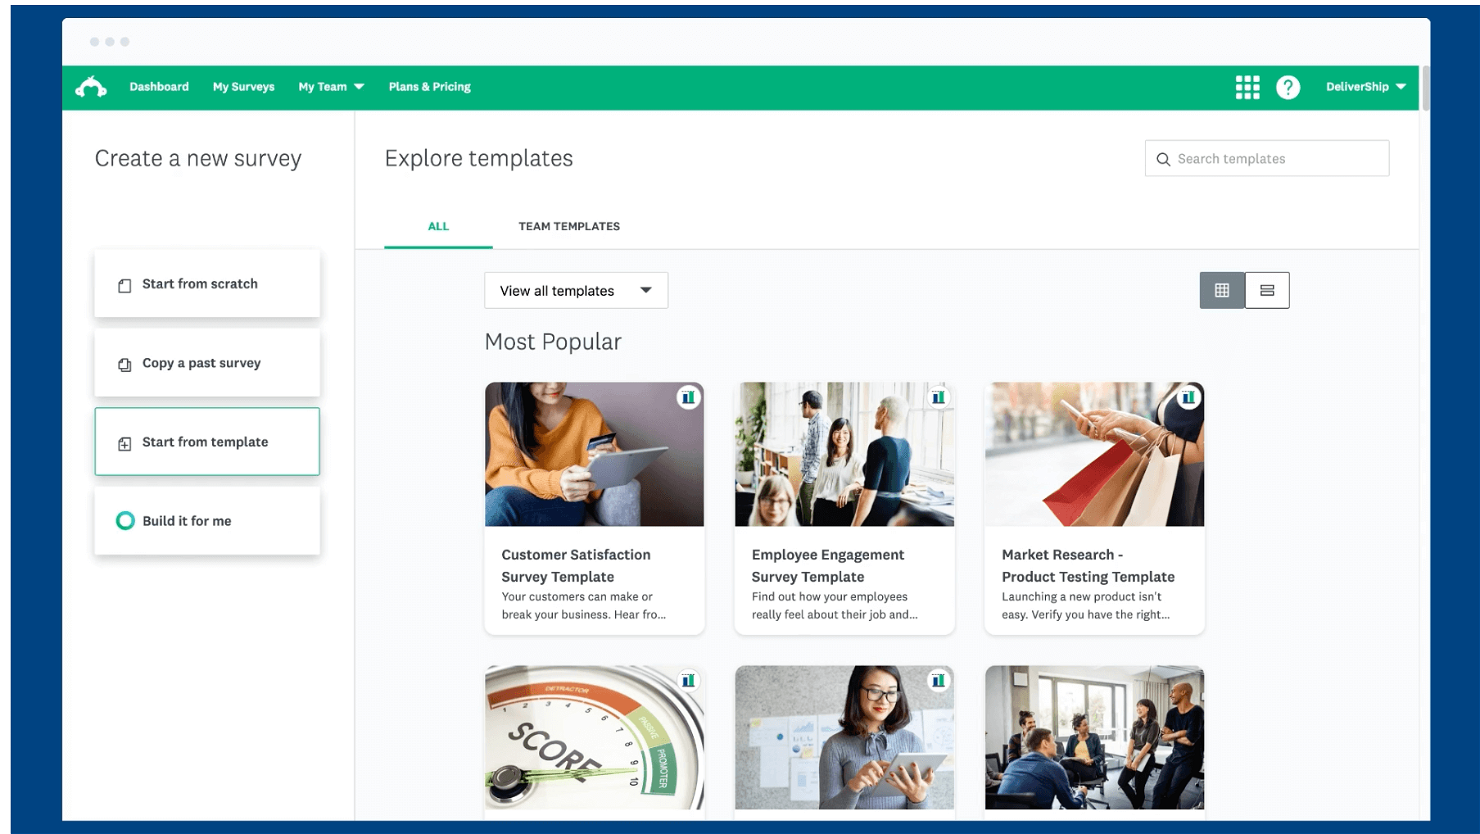This screenshot has width=1480, height=834.
Task: Click the benchmark badge on the Market Research card
Action: tap(1188, 398)
